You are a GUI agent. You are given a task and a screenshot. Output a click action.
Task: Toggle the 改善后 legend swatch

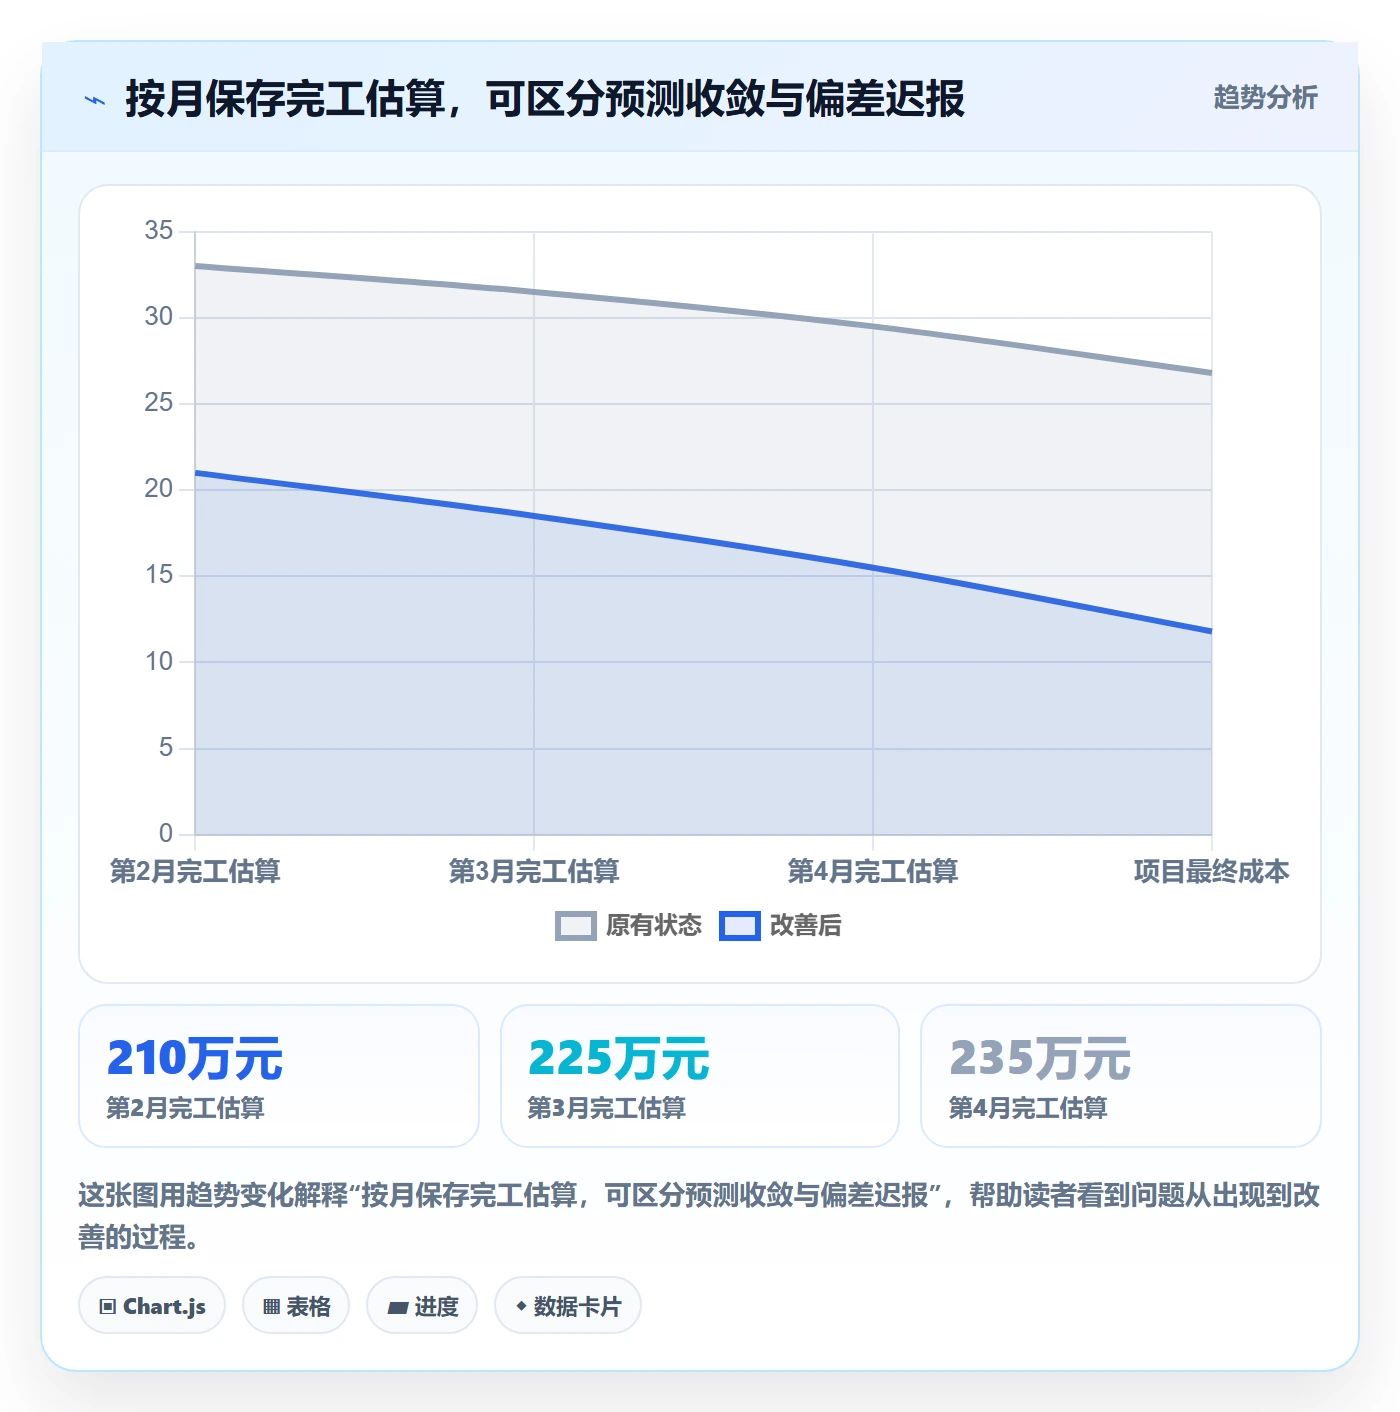[739, 926]
